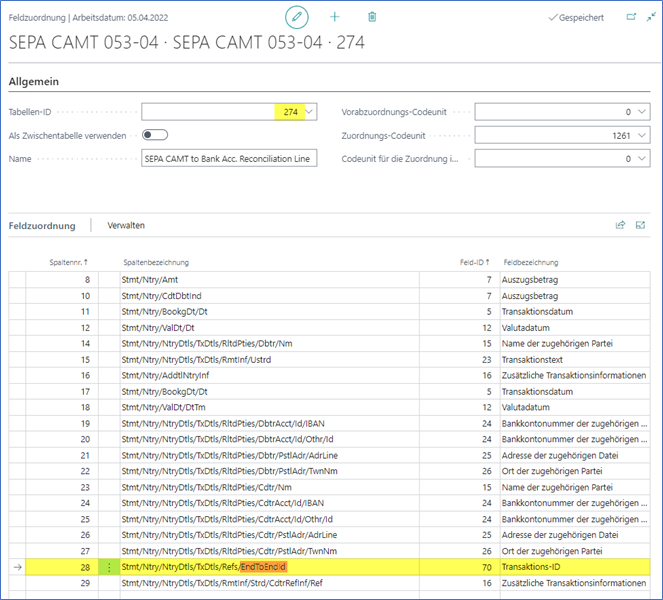663x600 pixels.
Task: Click the Name input field
Action: click(229, 159)
